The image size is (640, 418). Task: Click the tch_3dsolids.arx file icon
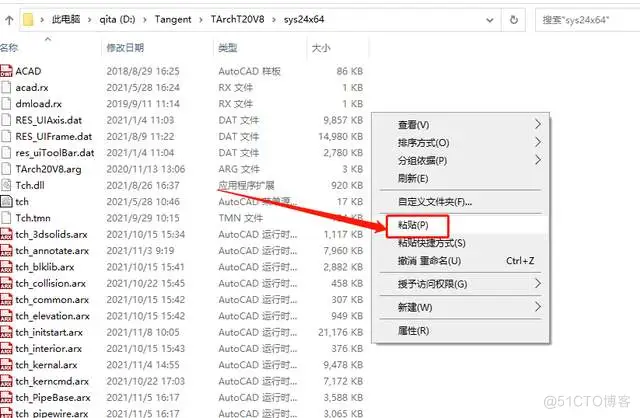pos(6,234)
